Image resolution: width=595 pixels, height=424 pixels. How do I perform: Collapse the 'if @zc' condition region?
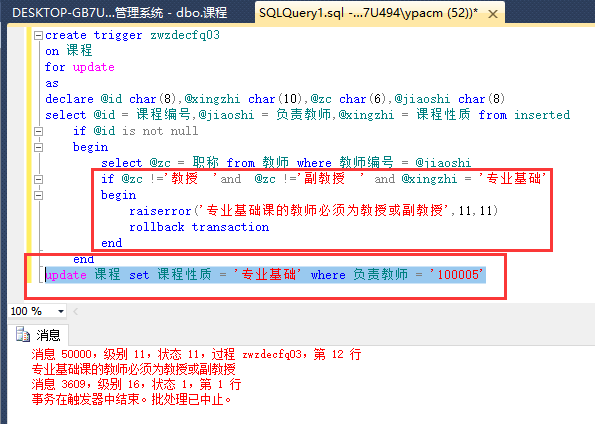(38, 179)
